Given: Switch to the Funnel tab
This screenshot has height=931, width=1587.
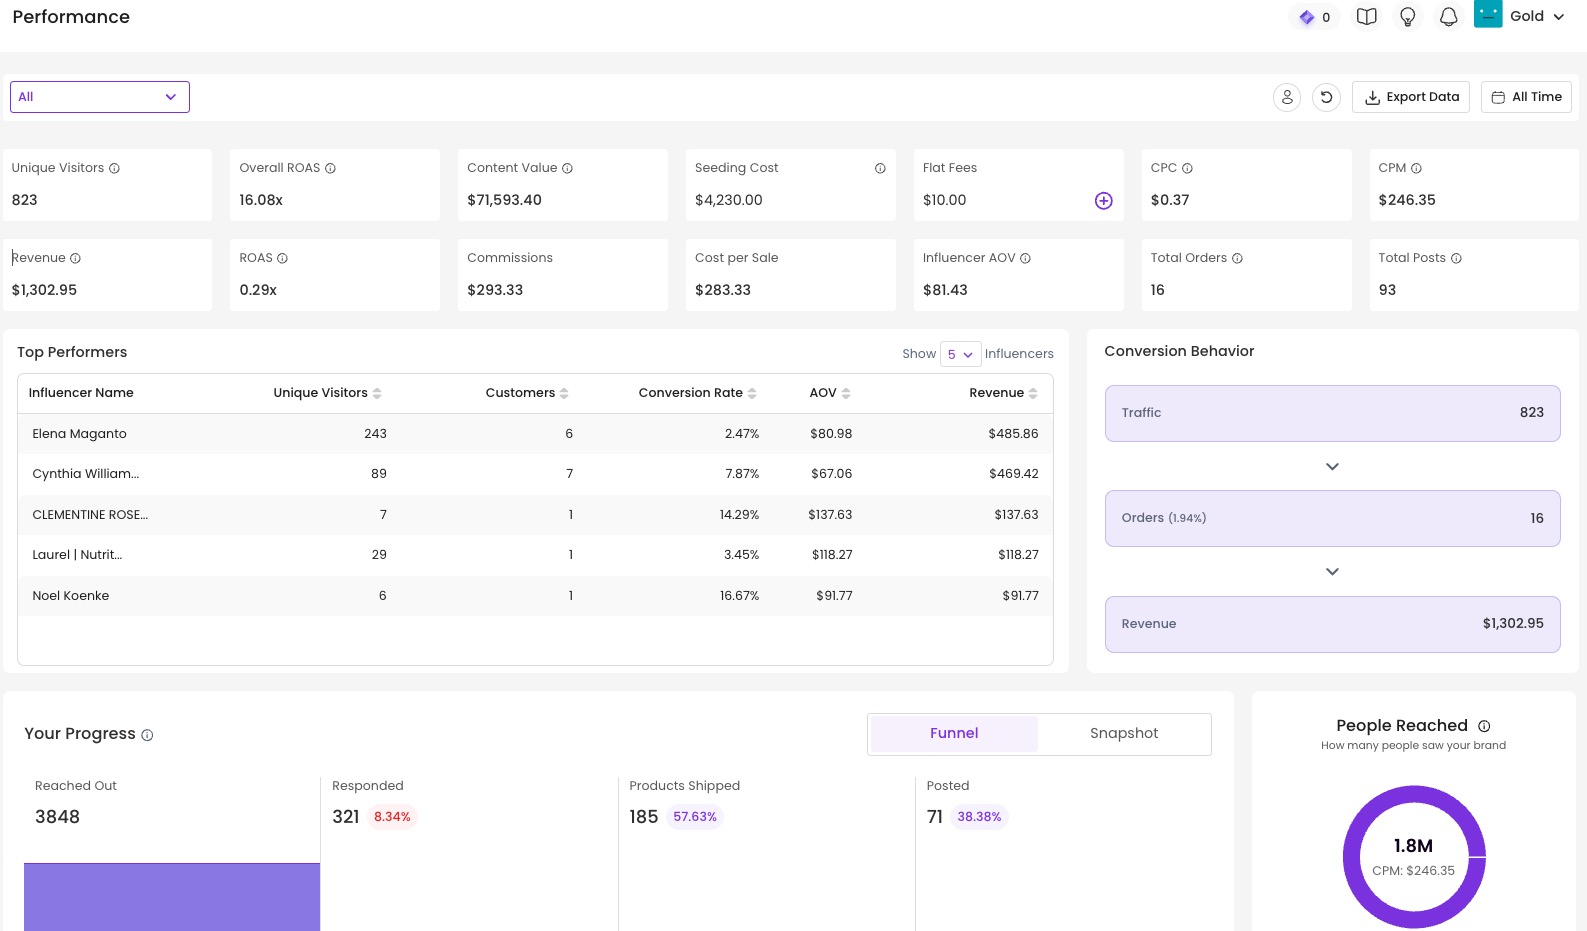Looking at the screenshot, I should (954, 733).
